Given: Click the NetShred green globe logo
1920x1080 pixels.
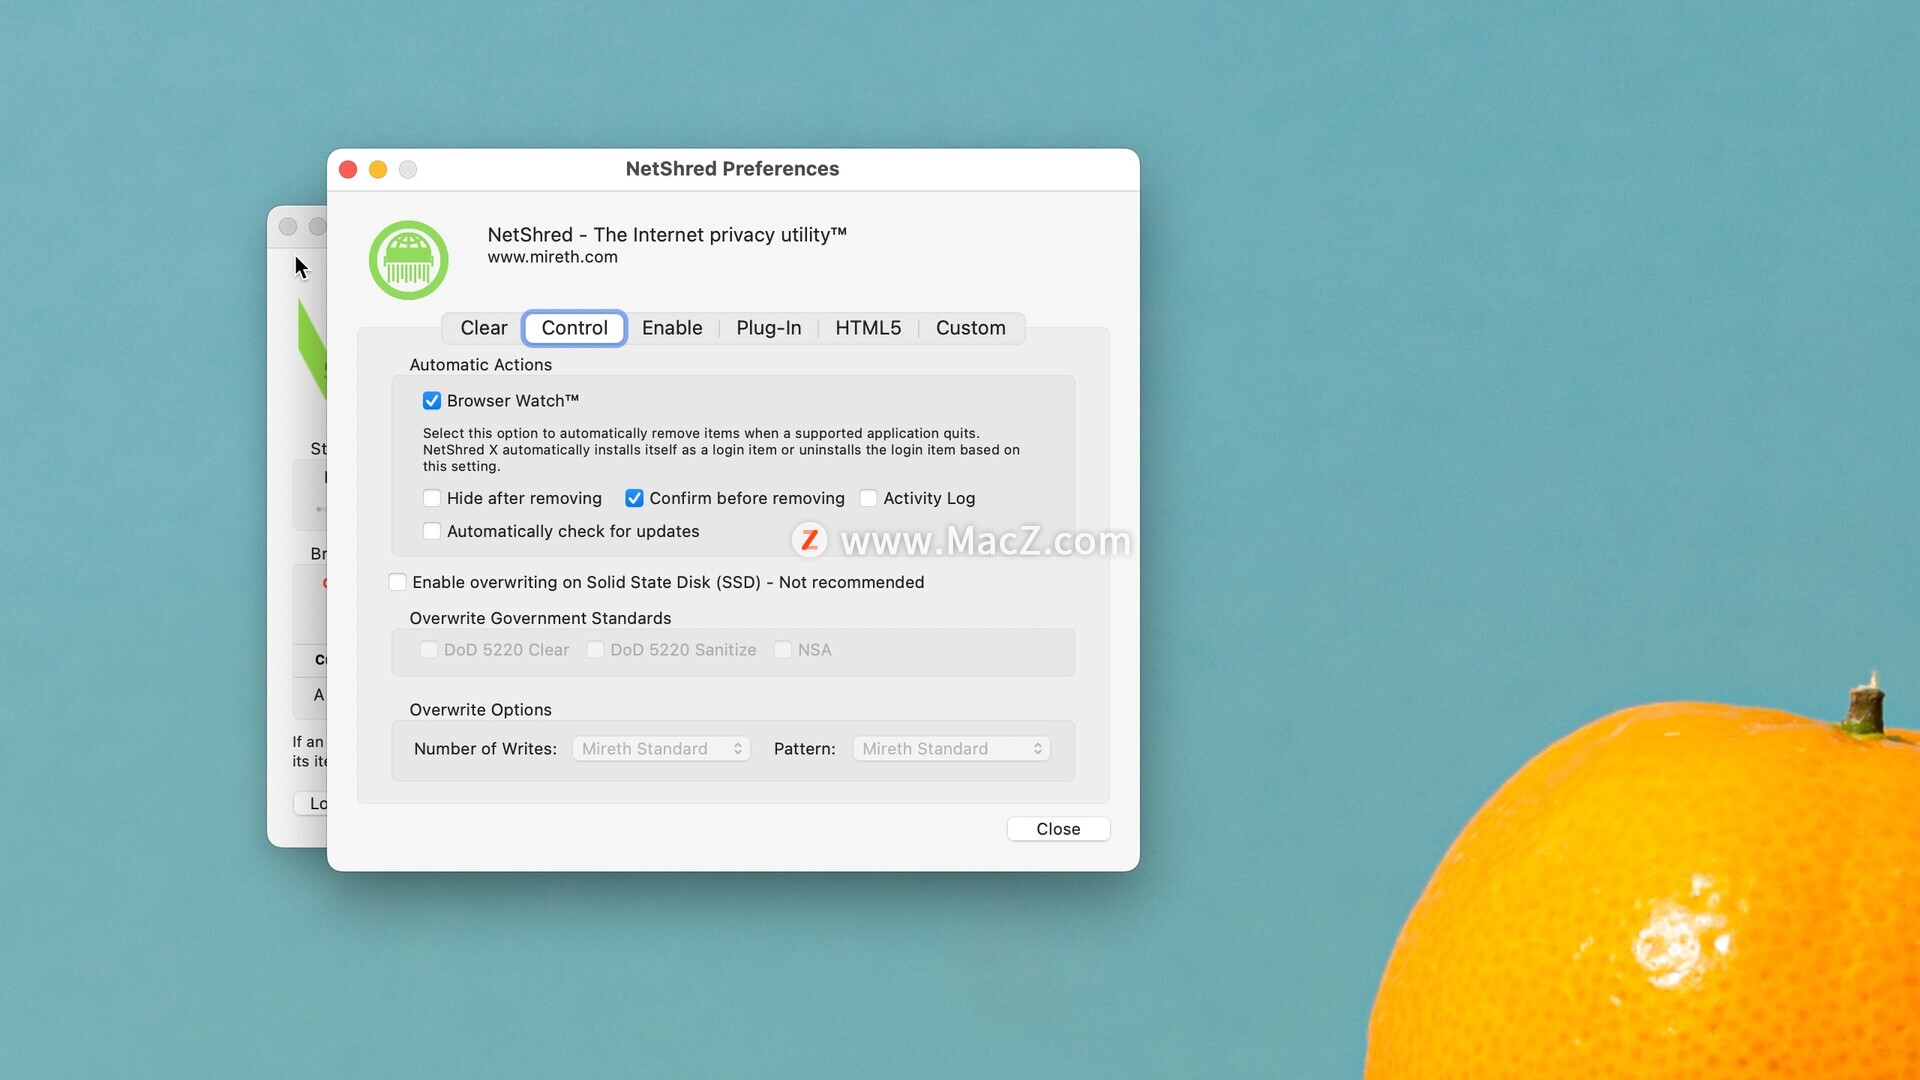Looking at the screenshot, I should click(x=408, y=260).
